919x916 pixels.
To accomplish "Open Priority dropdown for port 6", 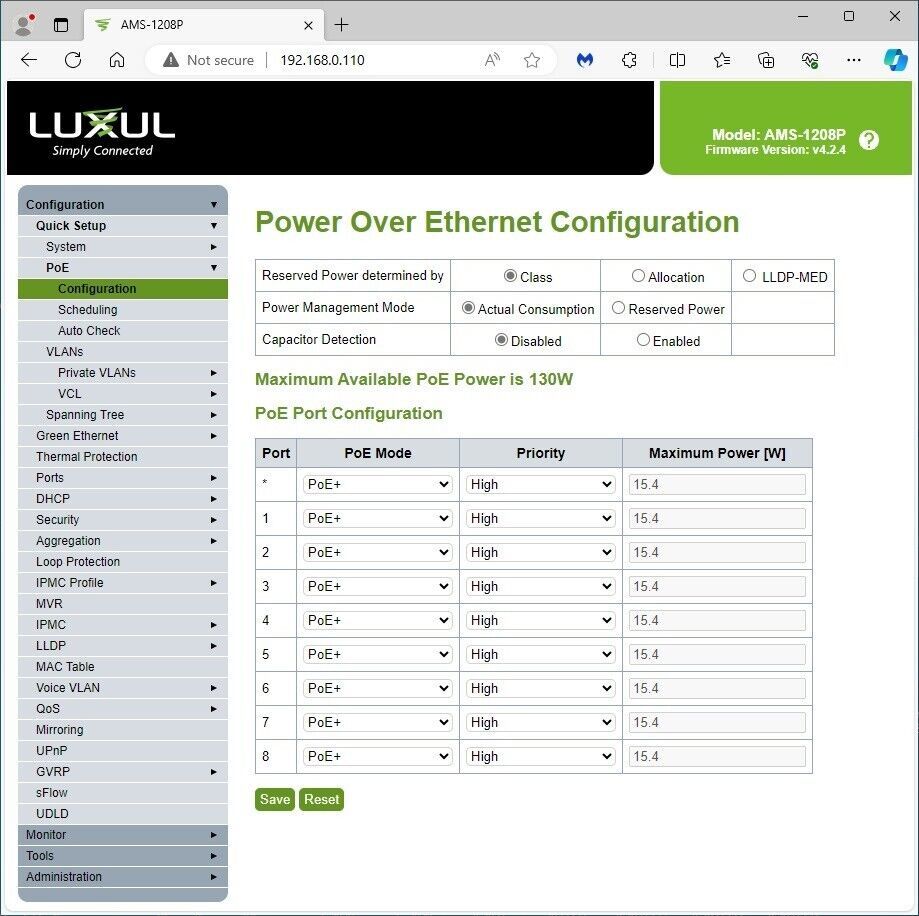I will [x=540, y=689].
